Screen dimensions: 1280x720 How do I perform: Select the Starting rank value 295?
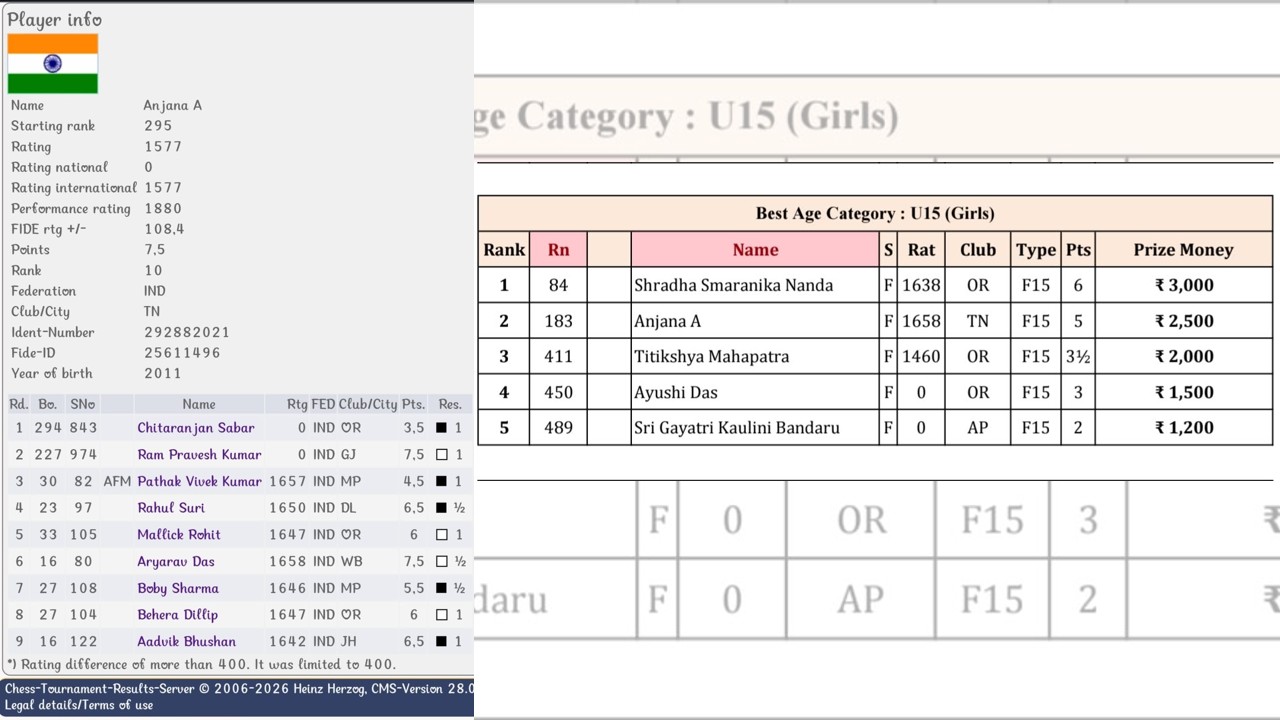[x=158, y=126]
